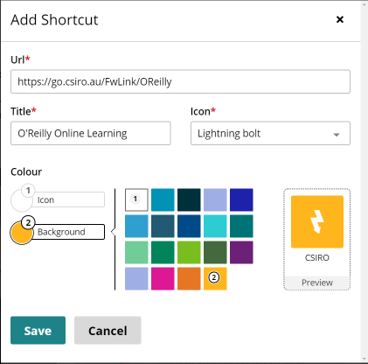This screenshot has height=364, width=368.
Task: Select the orange swatch in the bottom row
Action: [189, 279]
